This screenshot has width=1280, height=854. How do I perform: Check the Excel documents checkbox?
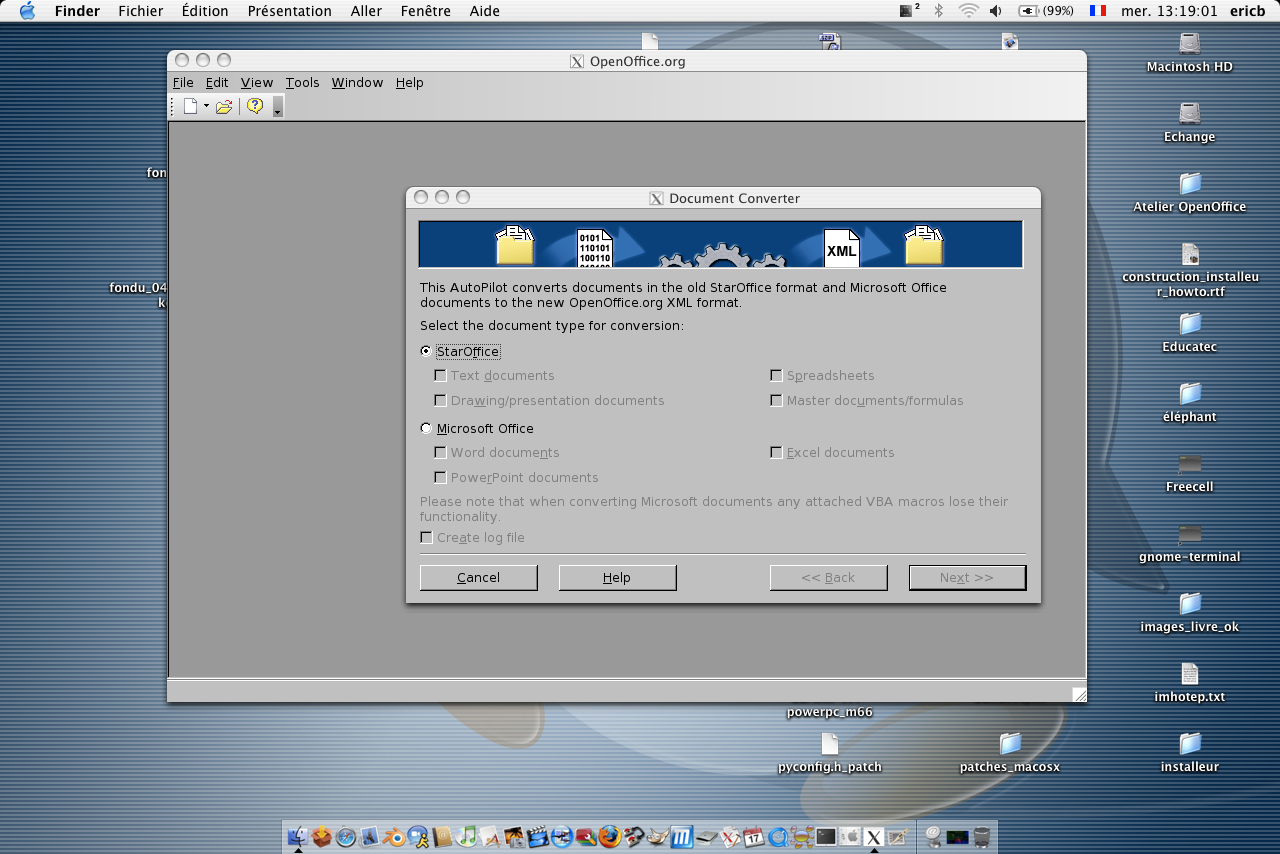coord(776,453)
